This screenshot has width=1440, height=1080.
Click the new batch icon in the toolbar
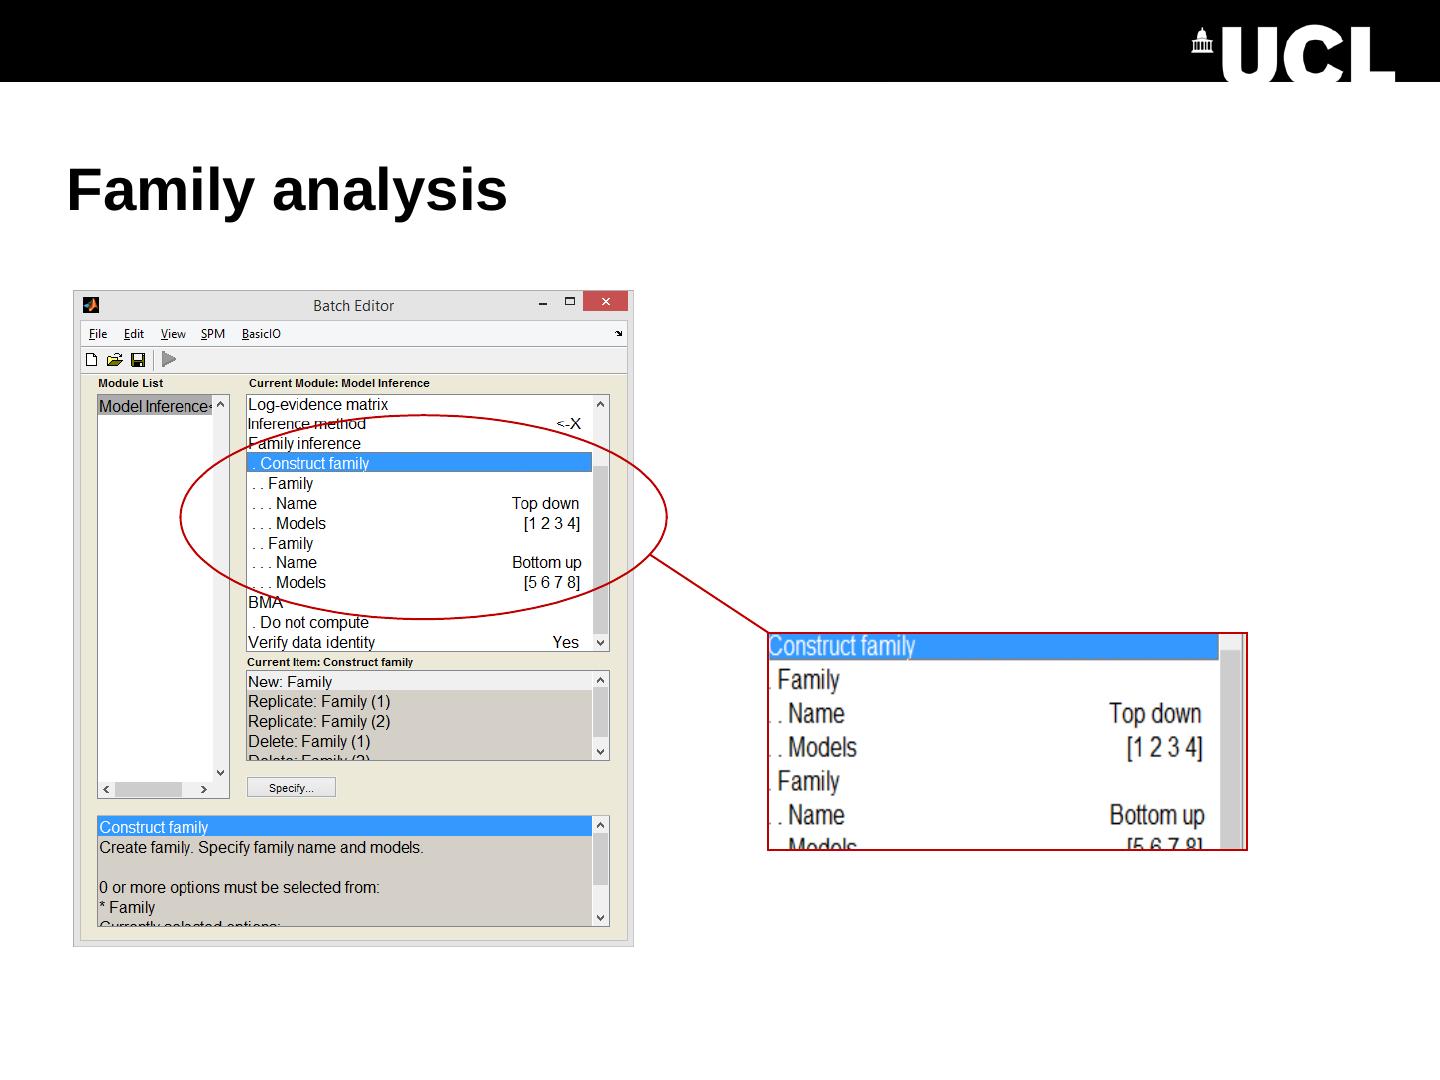[x=92, y=360]
